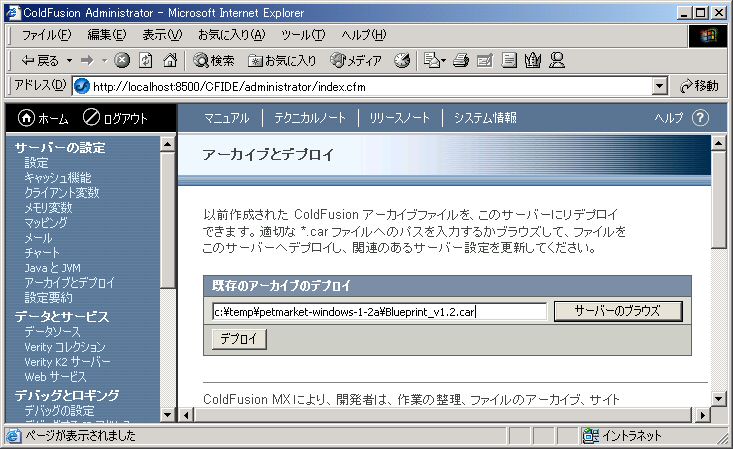Image resolution: width=733 pixels, height=449 pixels.
Task: Open データソース in the sidebar
Action: pos(52,332)
